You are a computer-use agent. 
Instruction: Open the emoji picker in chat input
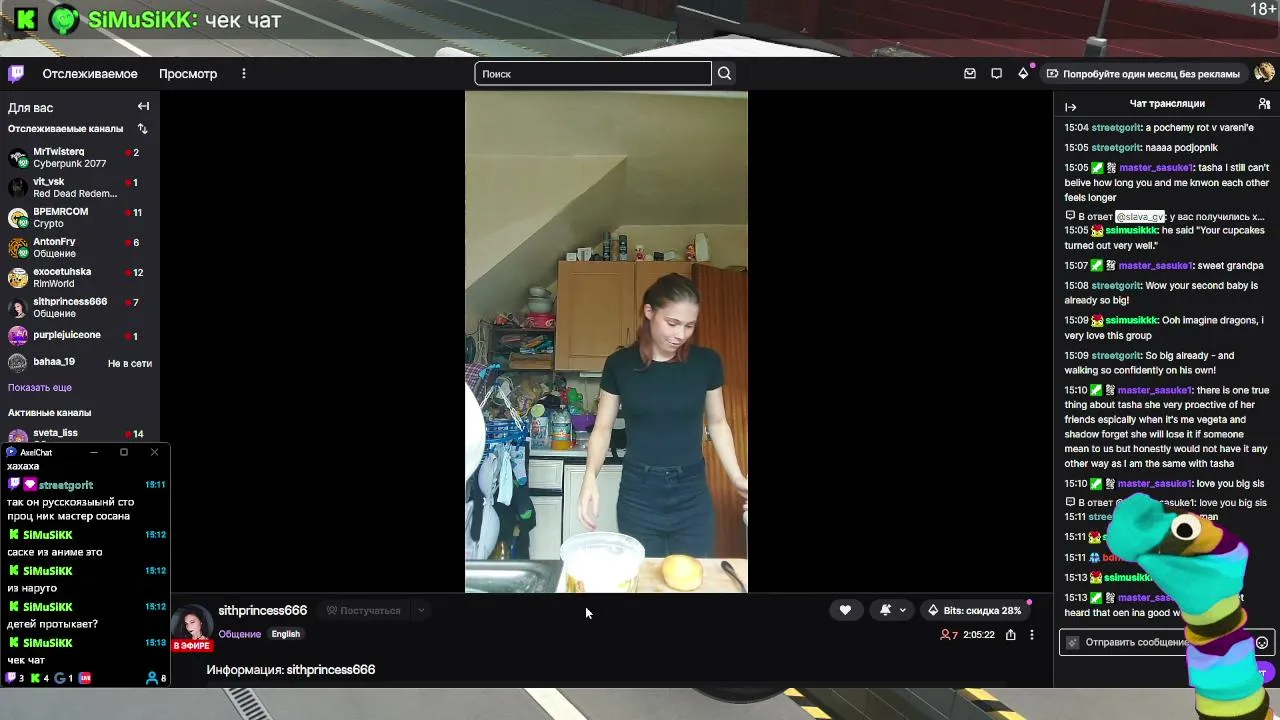1262,643
